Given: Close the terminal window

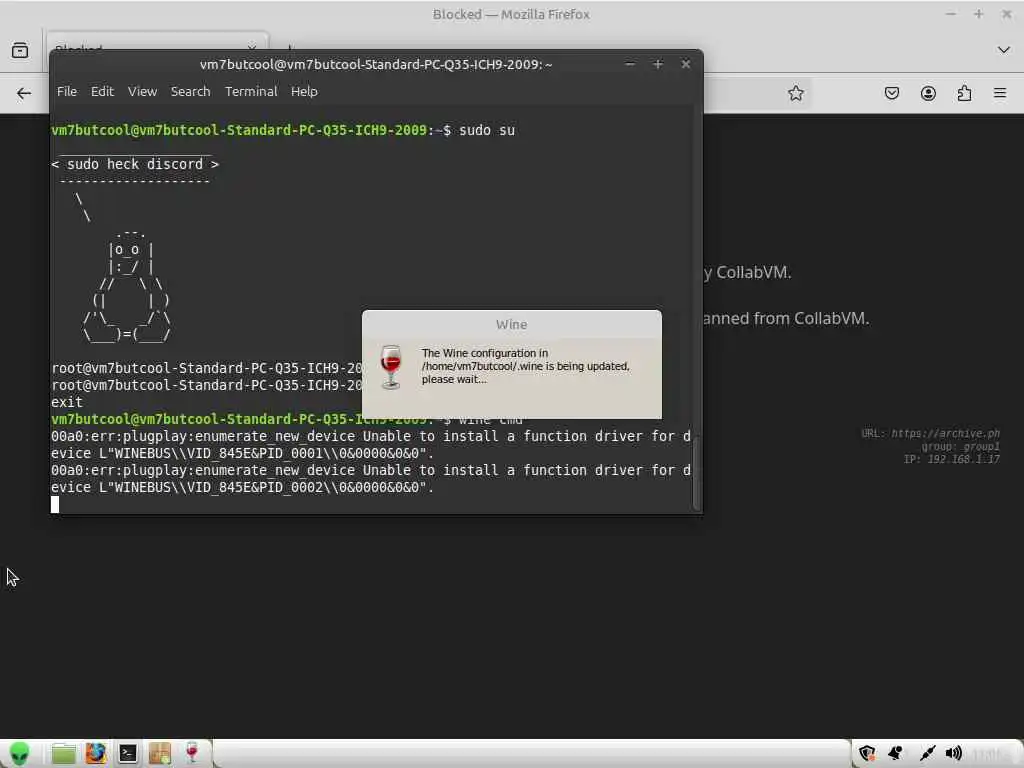Looking at the screenshot, I should click(x=686, y=64).
